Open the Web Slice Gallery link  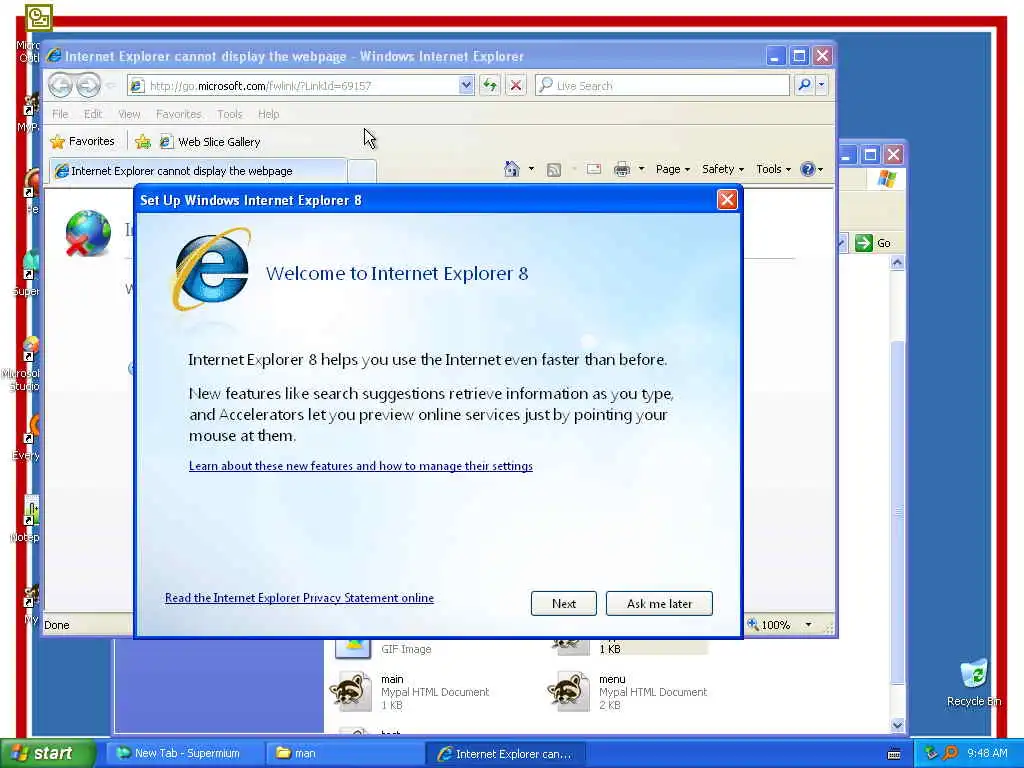coord(210,142)
